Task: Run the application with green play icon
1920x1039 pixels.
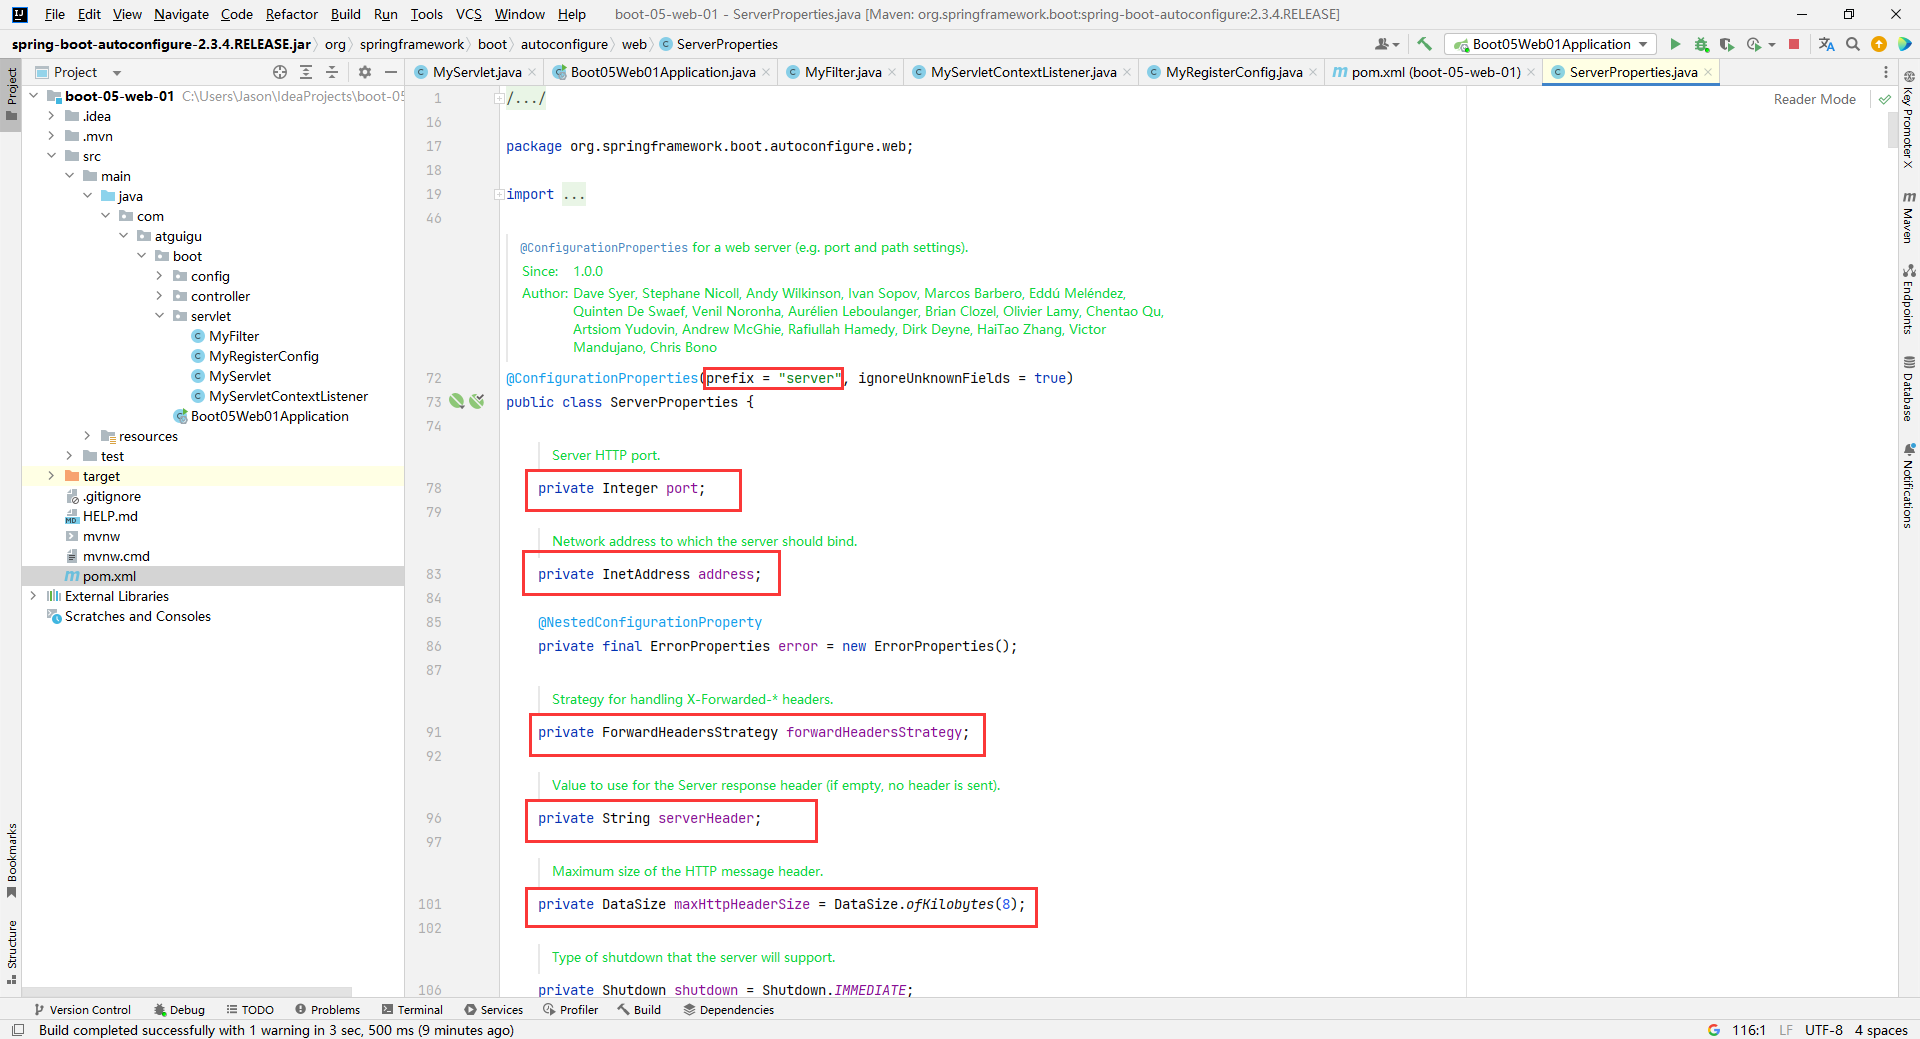Action: coord(1675,44)
